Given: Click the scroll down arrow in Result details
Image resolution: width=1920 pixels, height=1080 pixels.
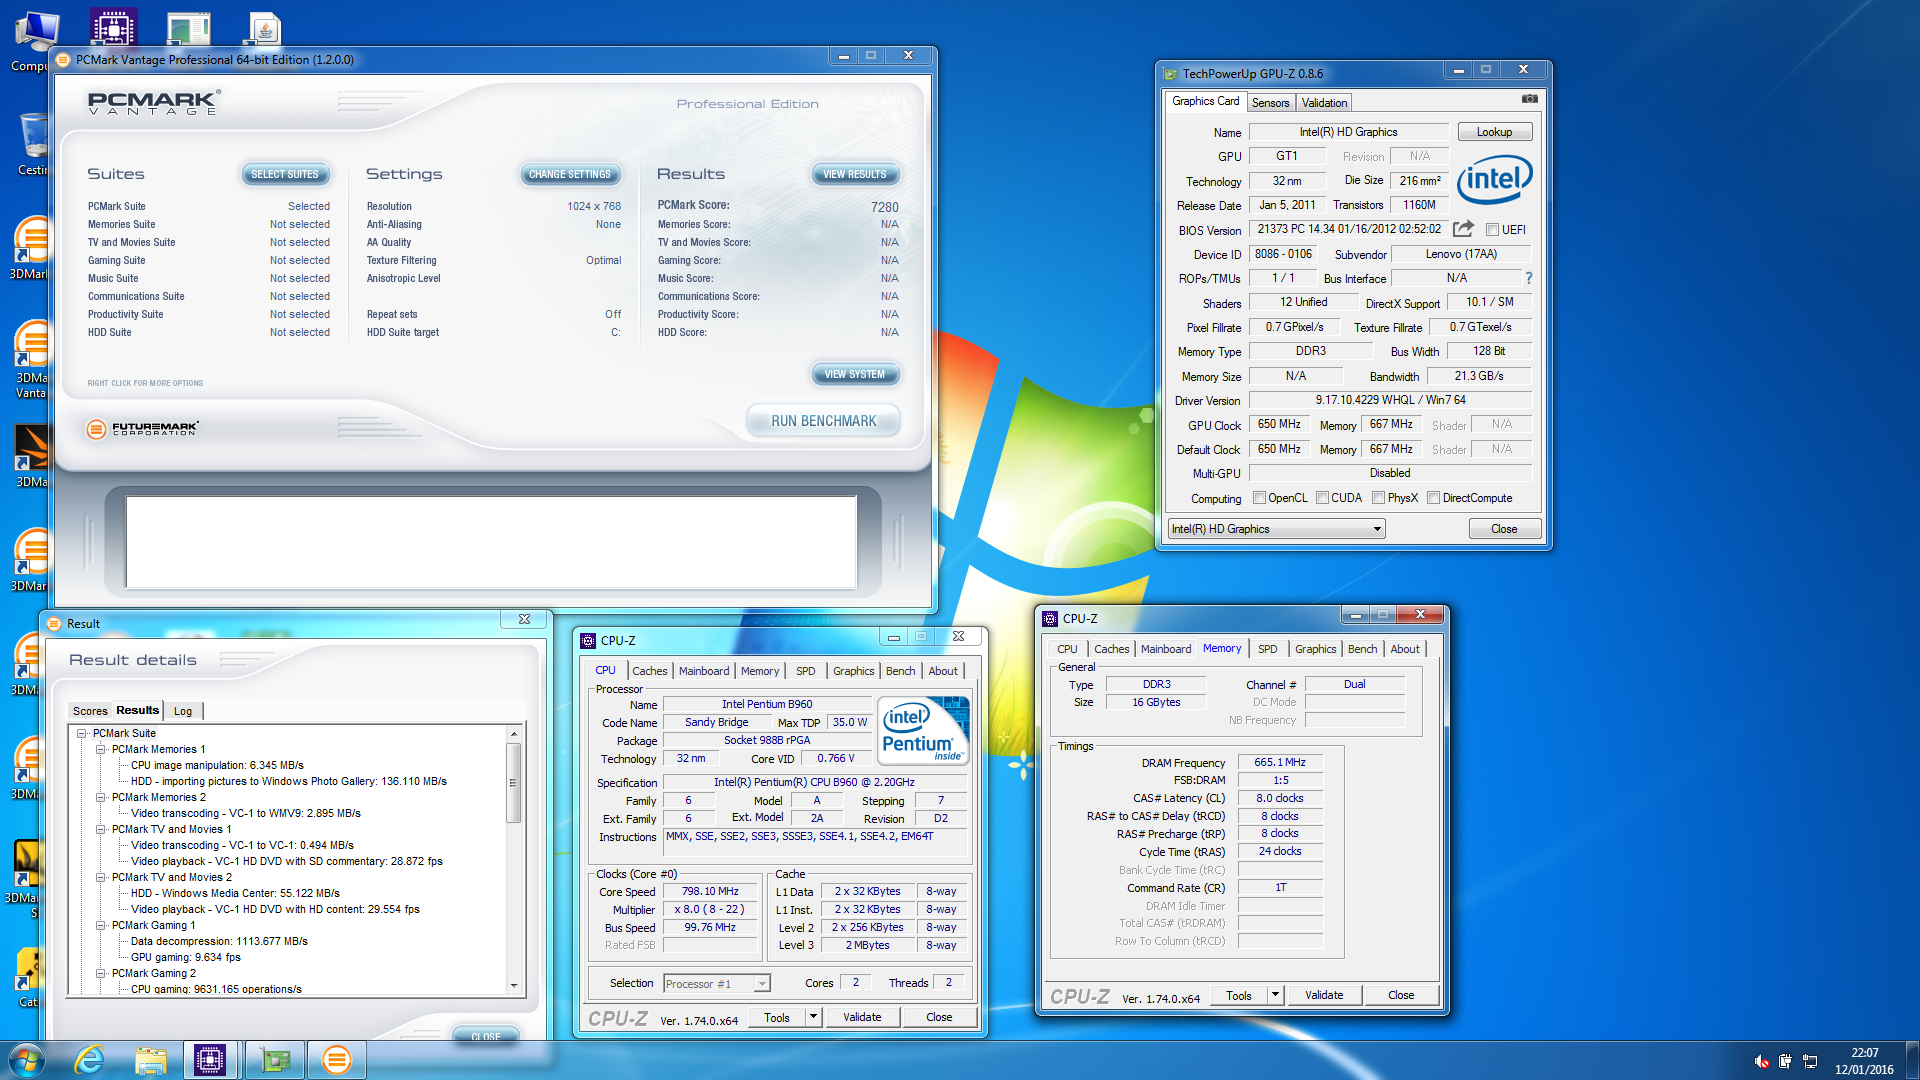Looking at the screenshot, I should click(514, 986).
